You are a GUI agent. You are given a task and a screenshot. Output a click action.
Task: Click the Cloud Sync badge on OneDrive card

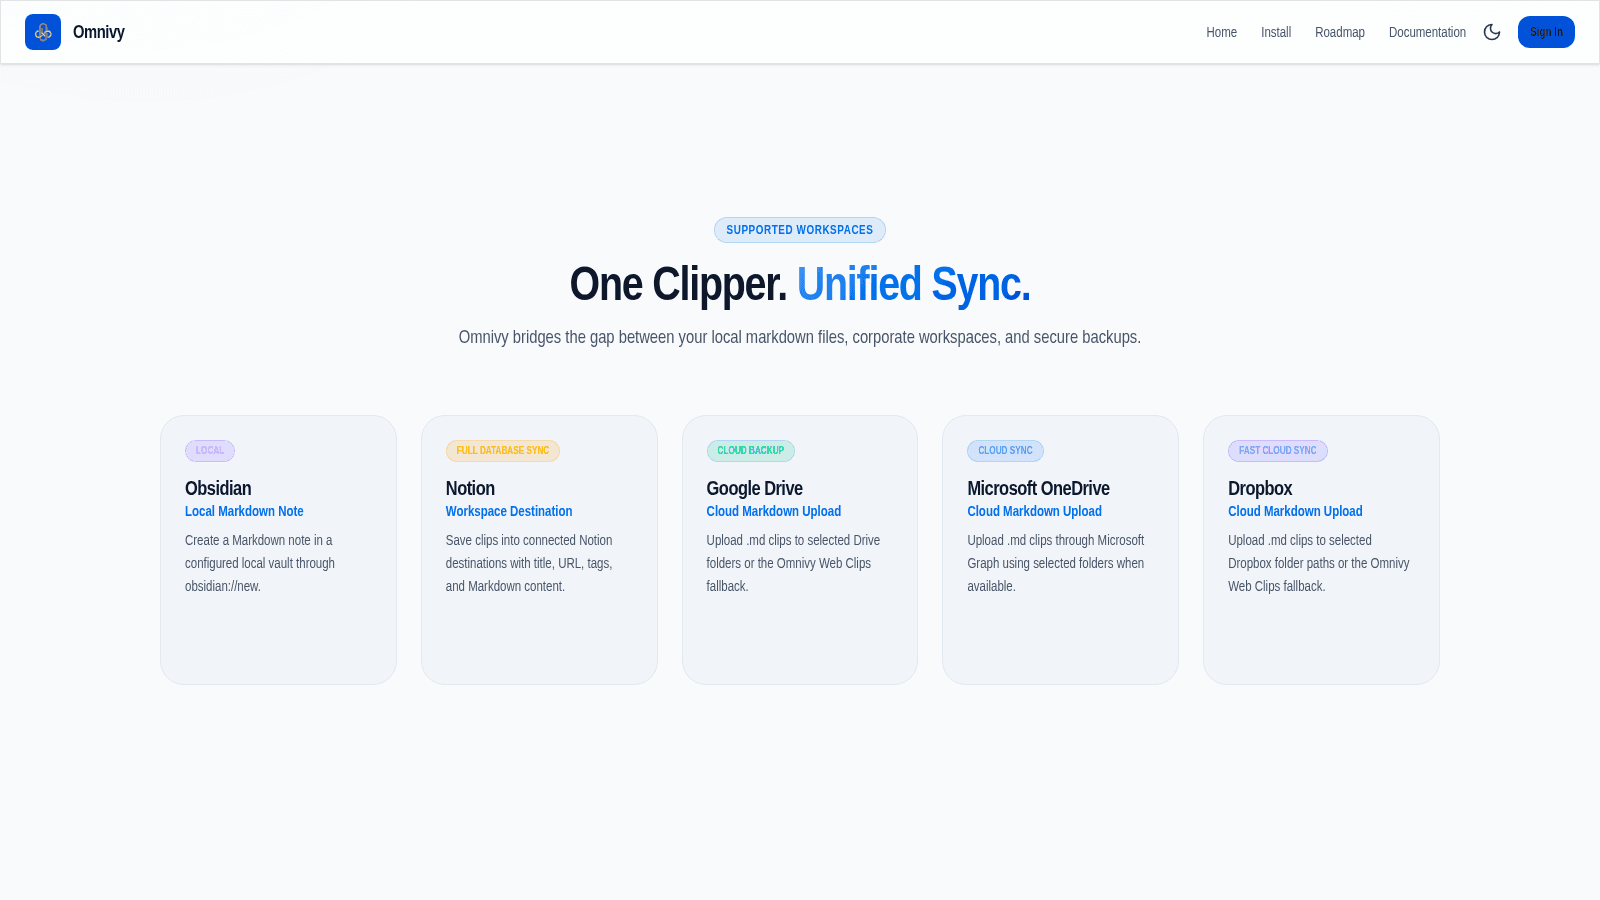pos(1005,451)
